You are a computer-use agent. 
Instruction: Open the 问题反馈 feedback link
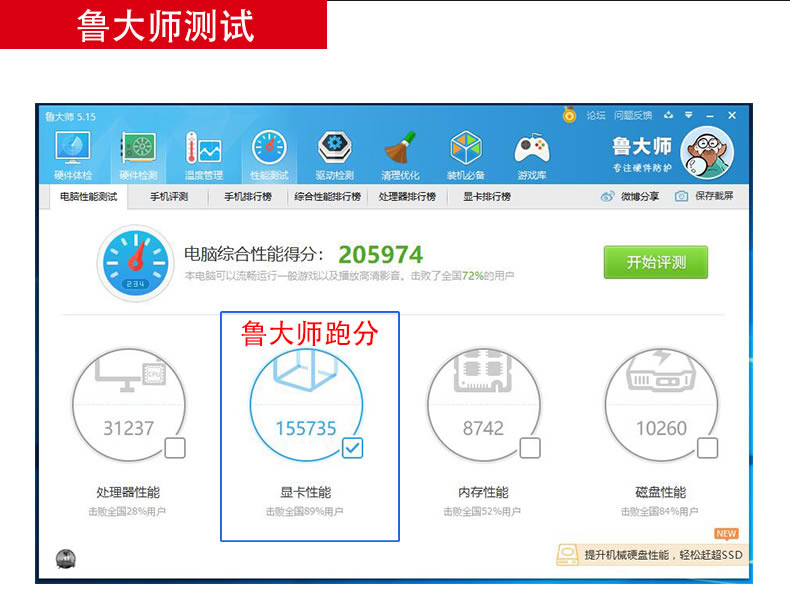pyautogui.click(x=633, y=115)
